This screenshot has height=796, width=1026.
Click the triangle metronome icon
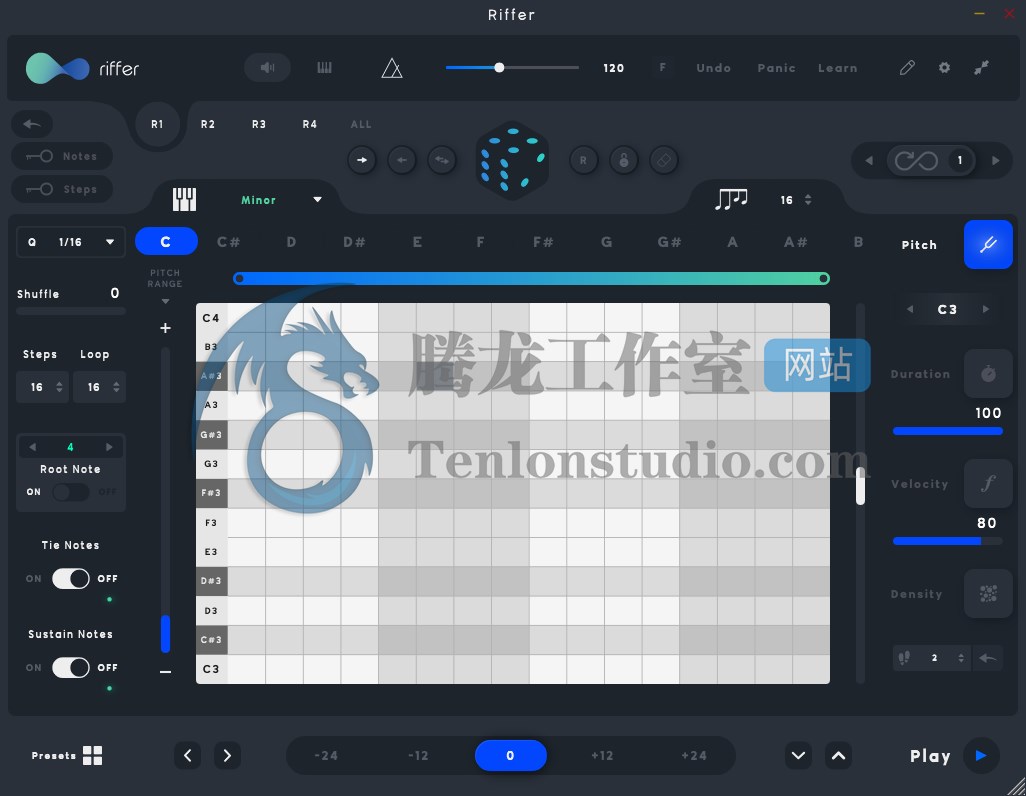point(391,68)
